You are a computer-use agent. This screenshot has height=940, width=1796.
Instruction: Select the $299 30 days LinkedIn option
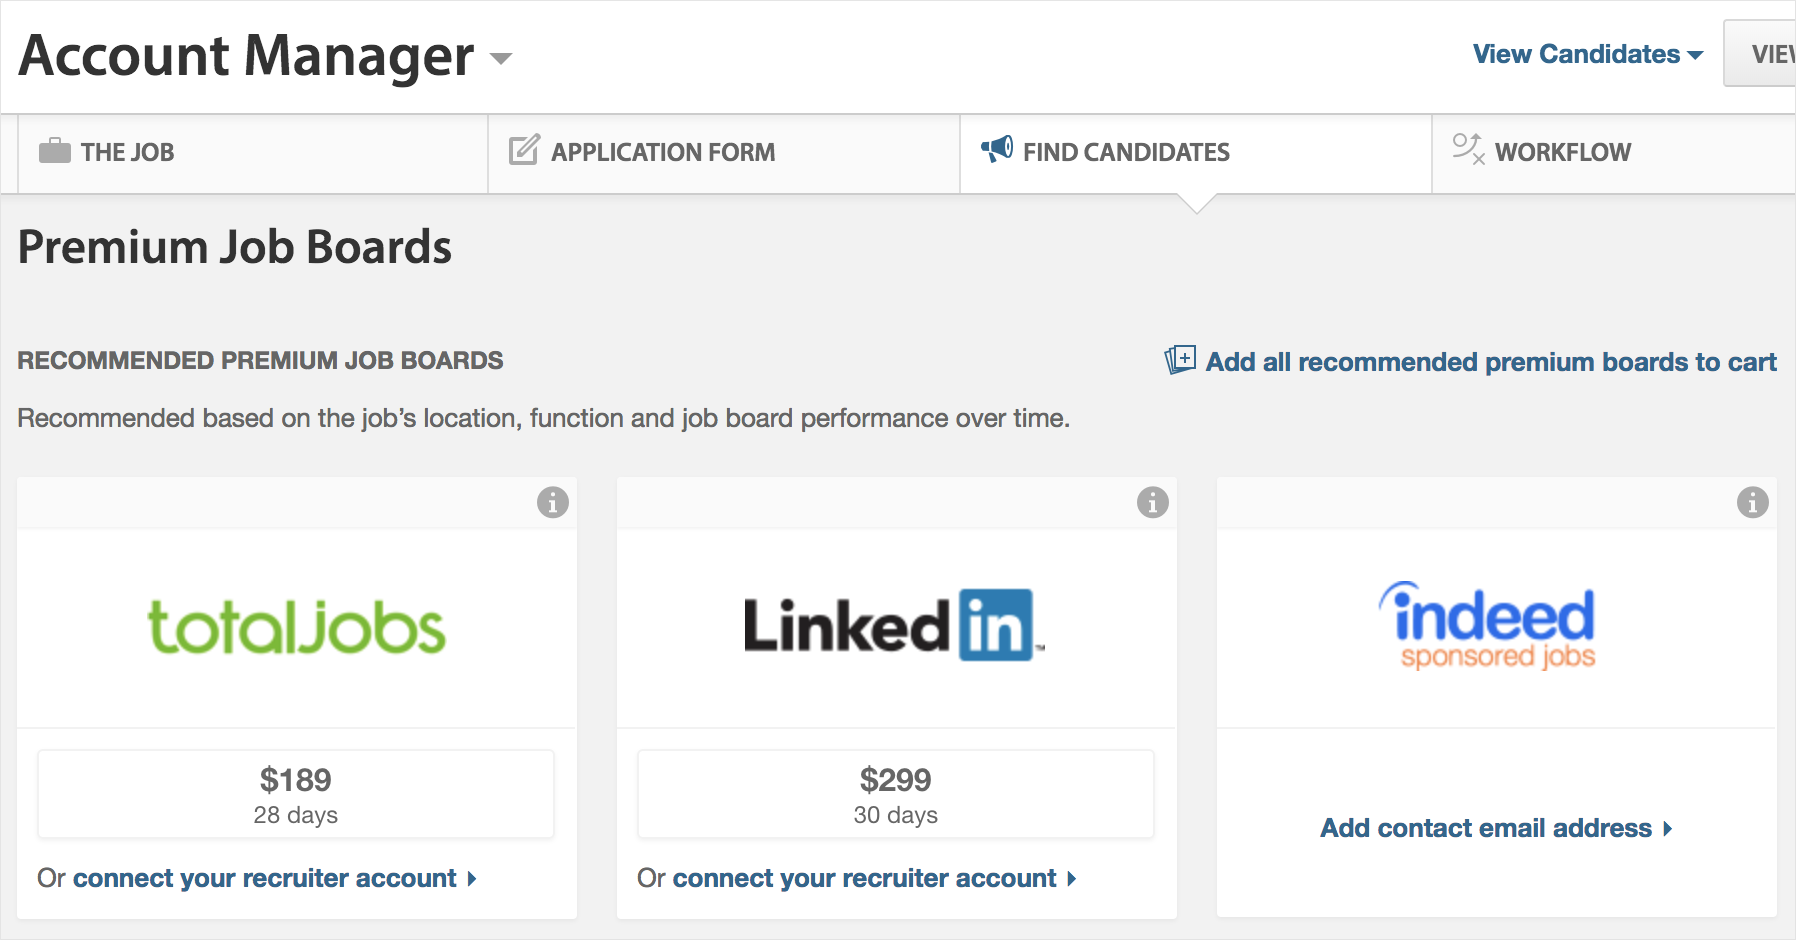click(x=896, y=794)
